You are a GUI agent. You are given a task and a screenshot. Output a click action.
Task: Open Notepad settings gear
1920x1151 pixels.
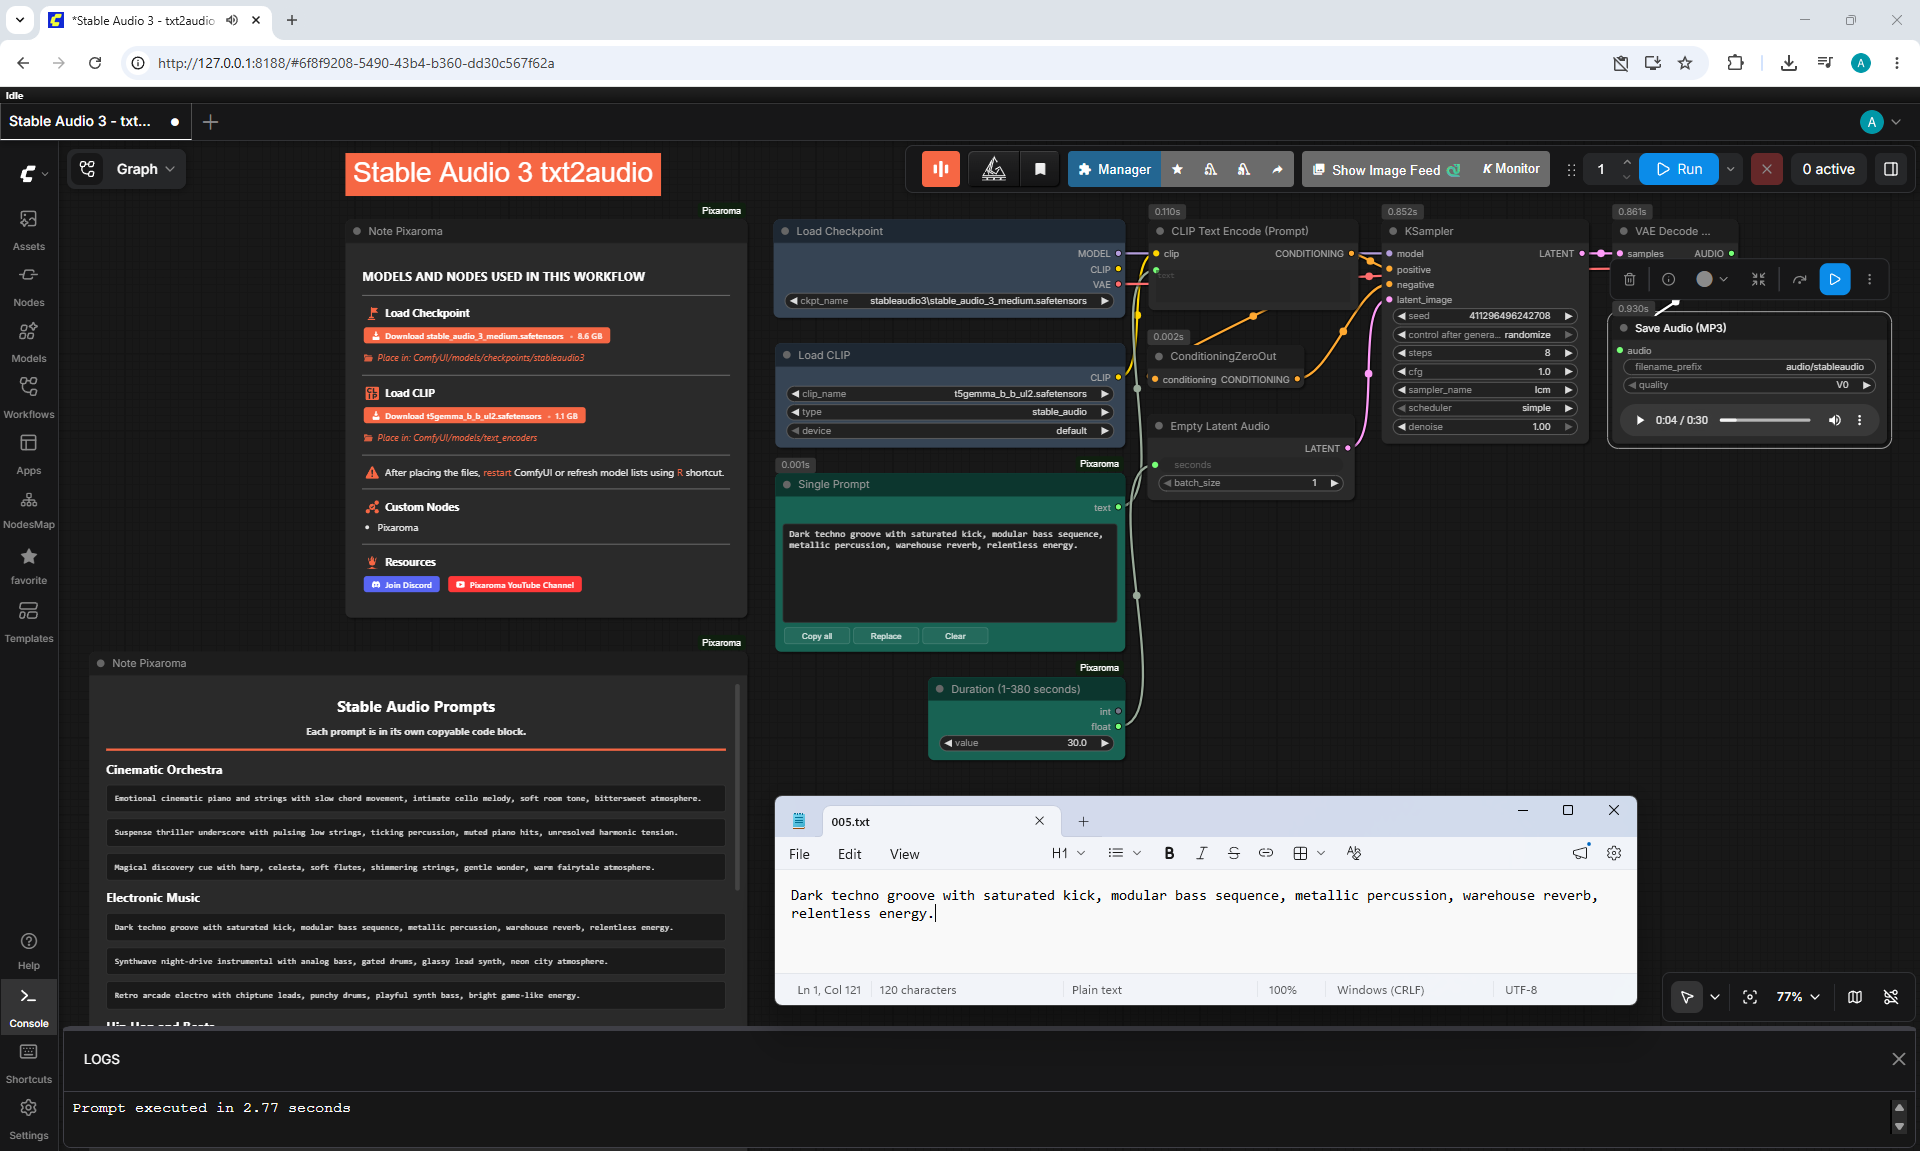(1614, 853)
